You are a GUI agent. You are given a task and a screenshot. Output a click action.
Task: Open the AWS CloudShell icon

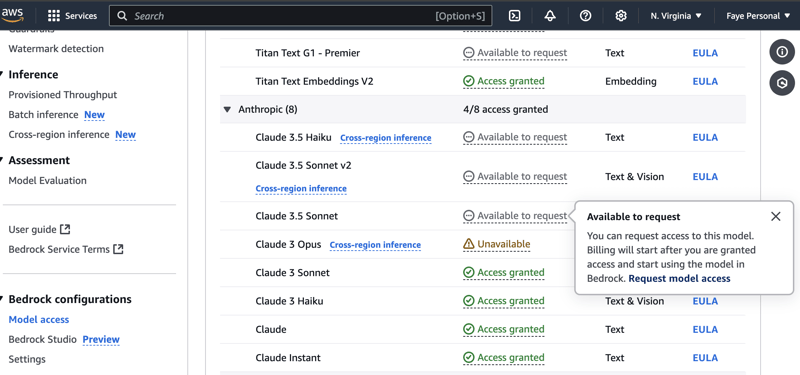point(515,16)
